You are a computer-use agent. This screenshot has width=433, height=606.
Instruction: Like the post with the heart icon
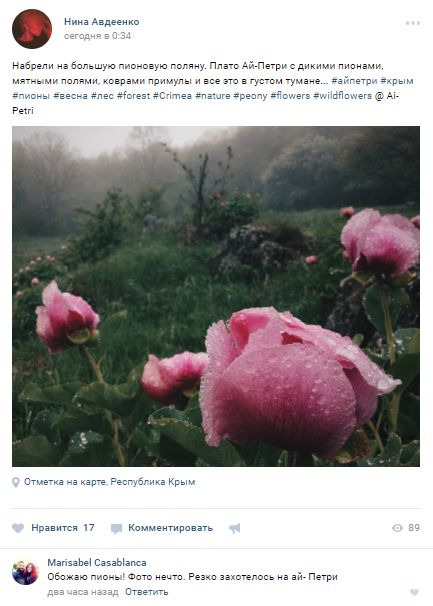[x=18, y=528]
